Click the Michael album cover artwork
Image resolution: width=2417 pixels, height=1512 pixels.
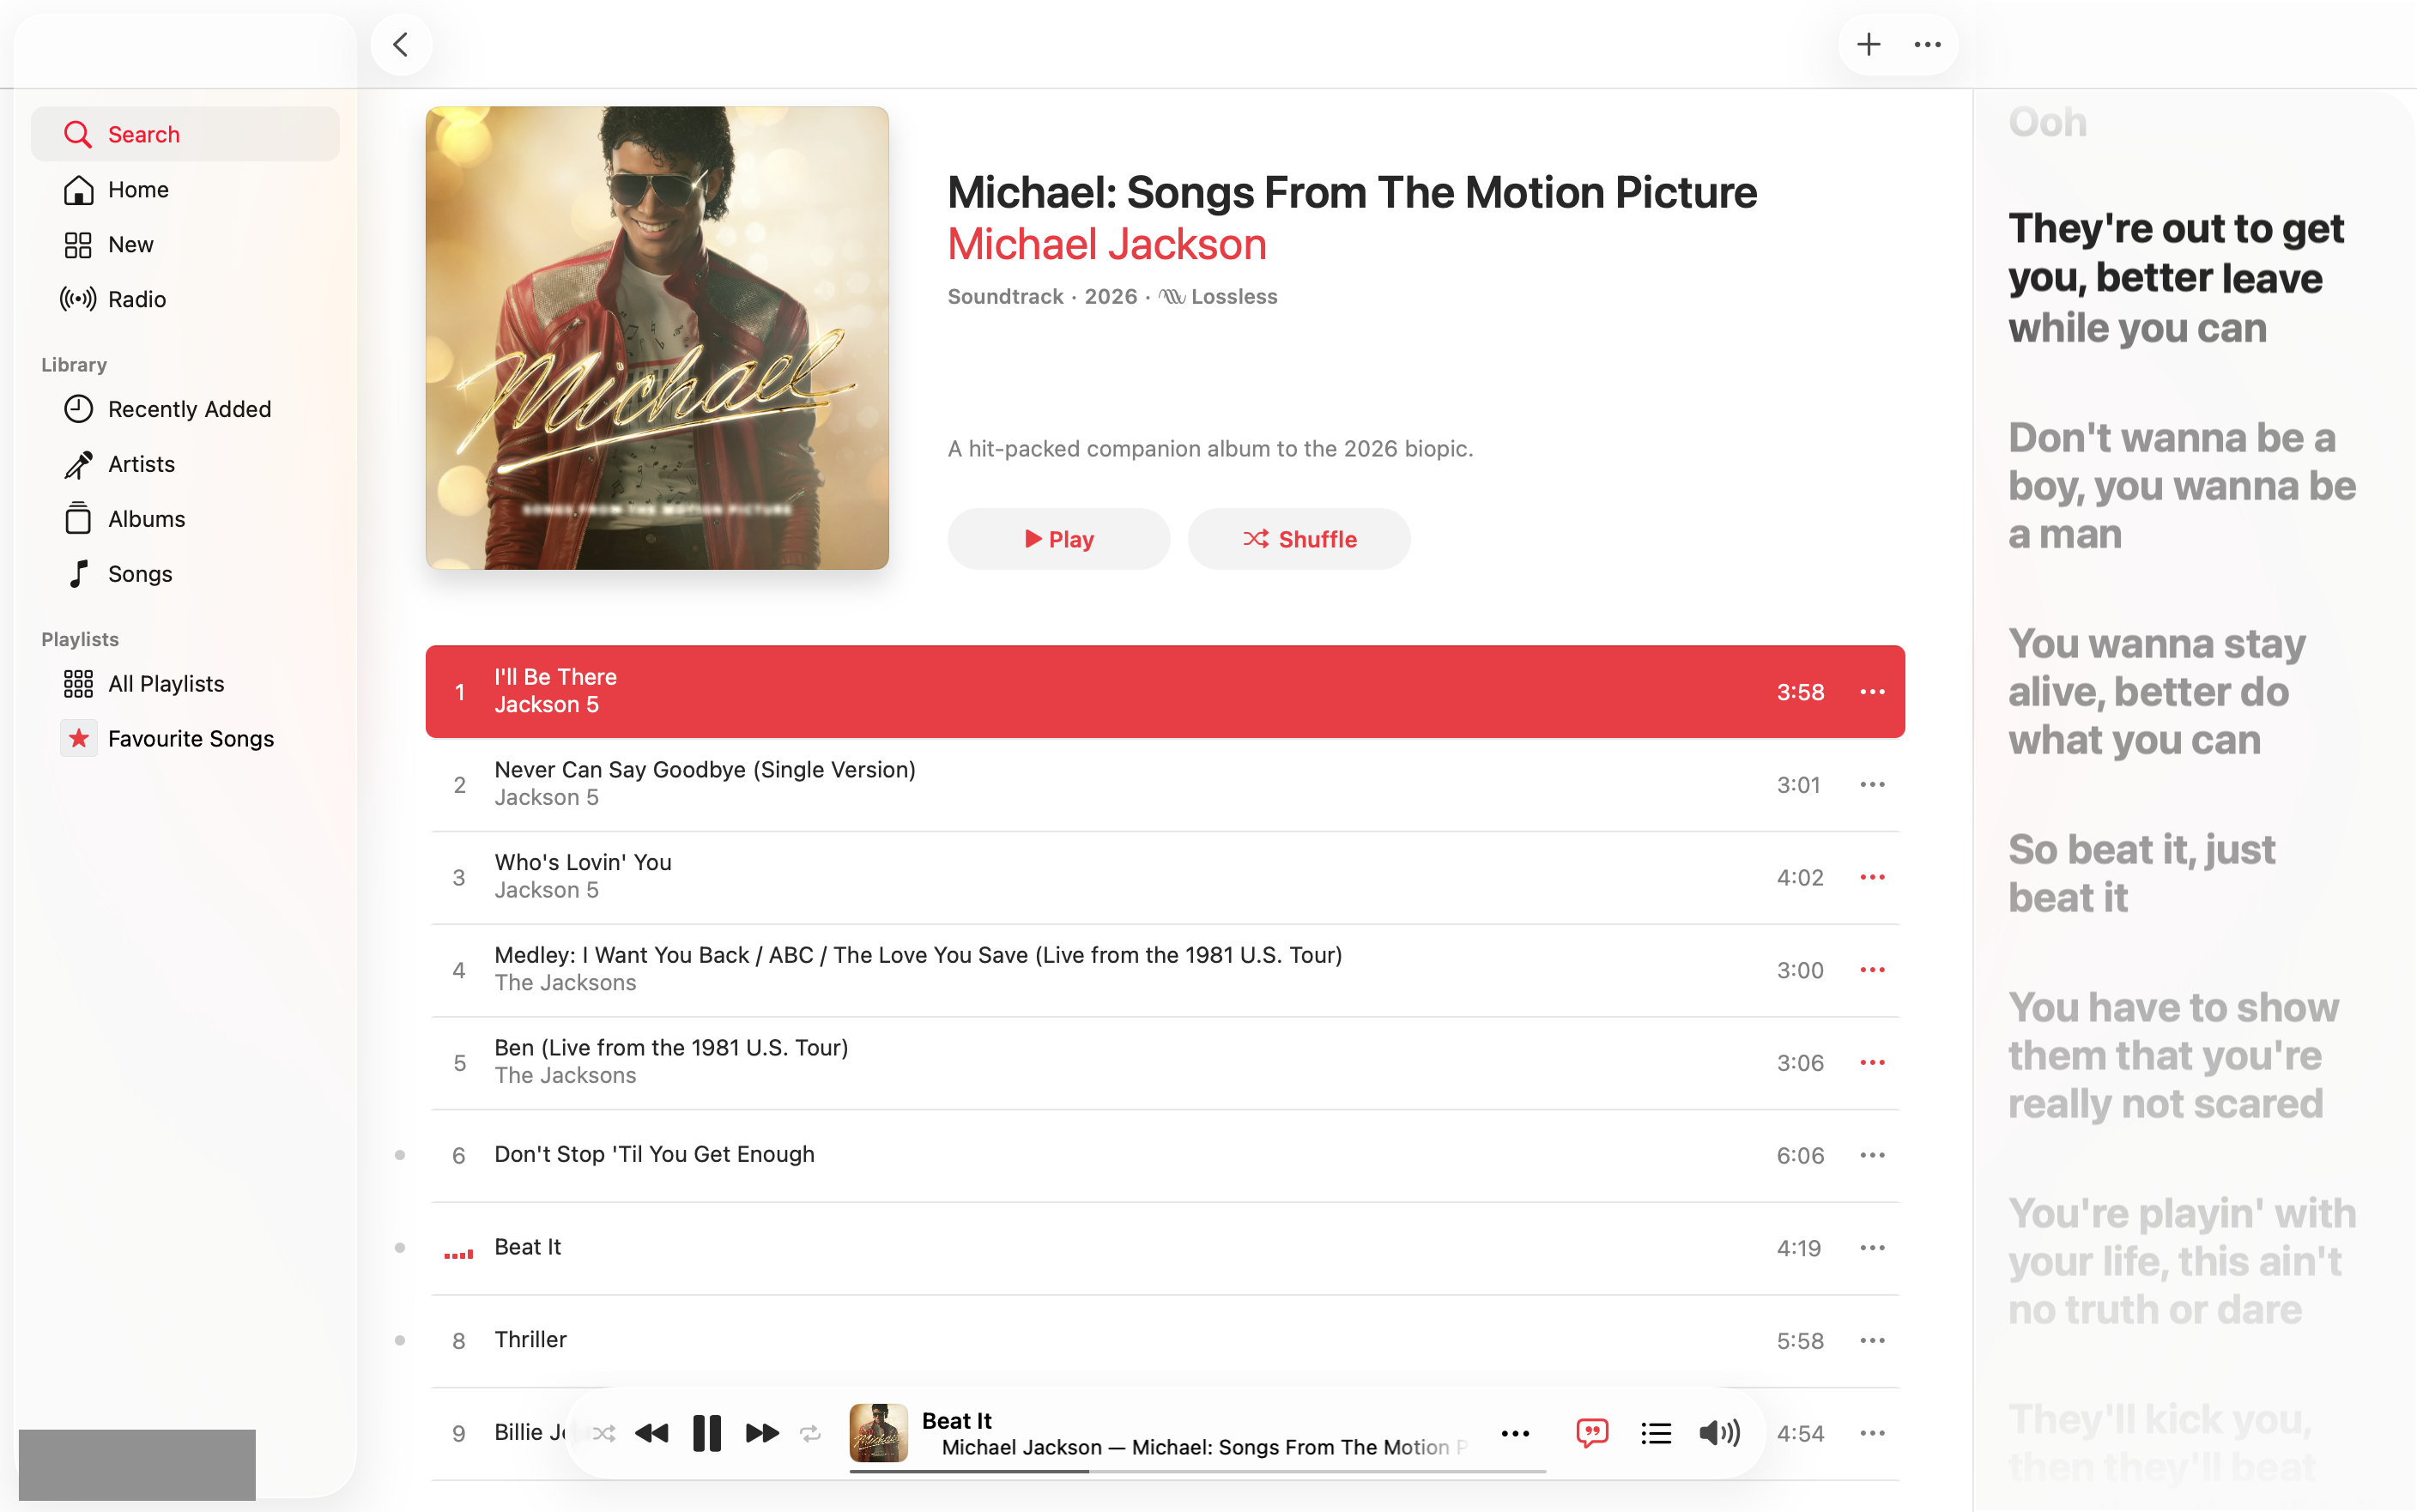pos(657,338)
